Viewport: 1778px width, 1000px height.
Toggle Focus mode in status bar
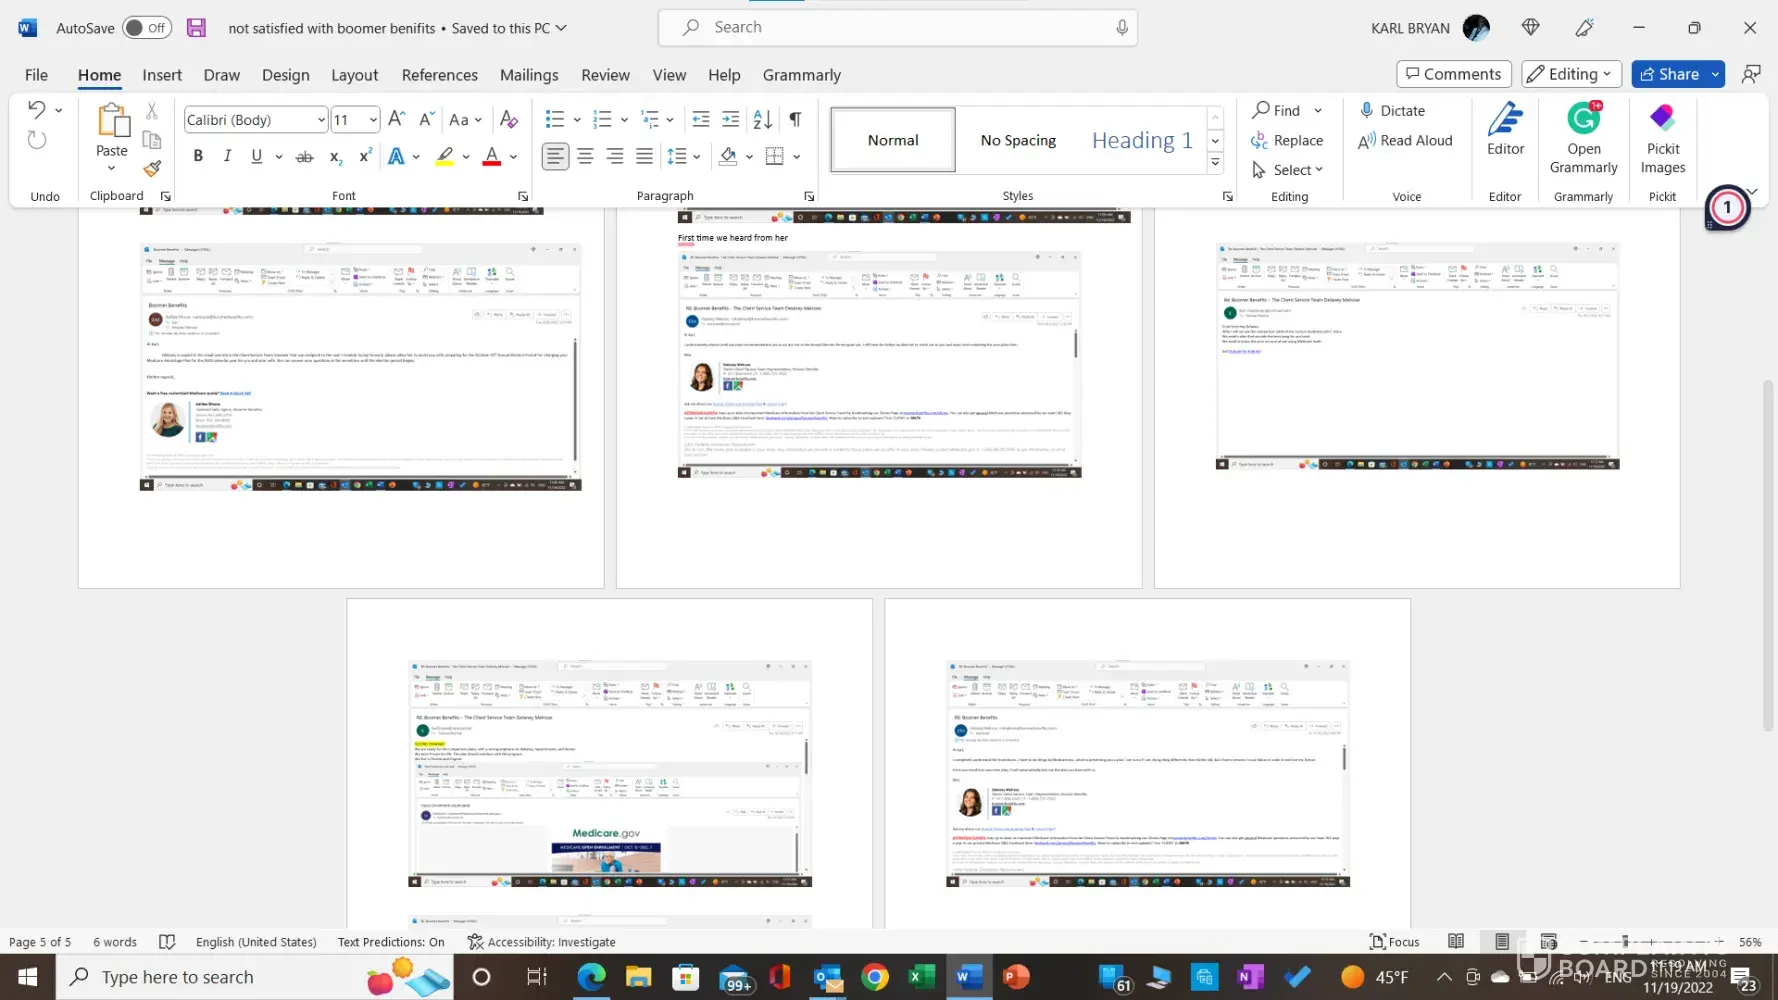(x=1394, y=942)
